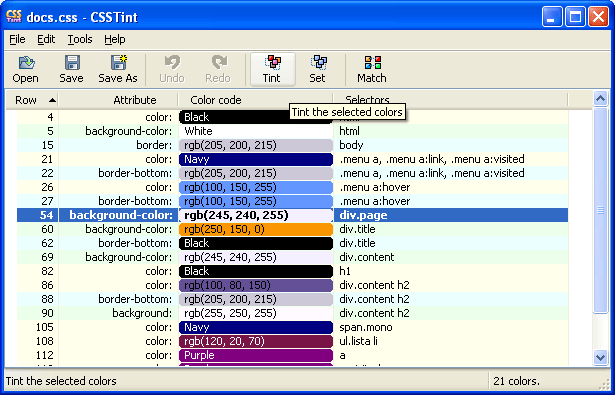Activate the Match colors tool
This screenshot has width=615, height=395.
(x=372, y=69)
